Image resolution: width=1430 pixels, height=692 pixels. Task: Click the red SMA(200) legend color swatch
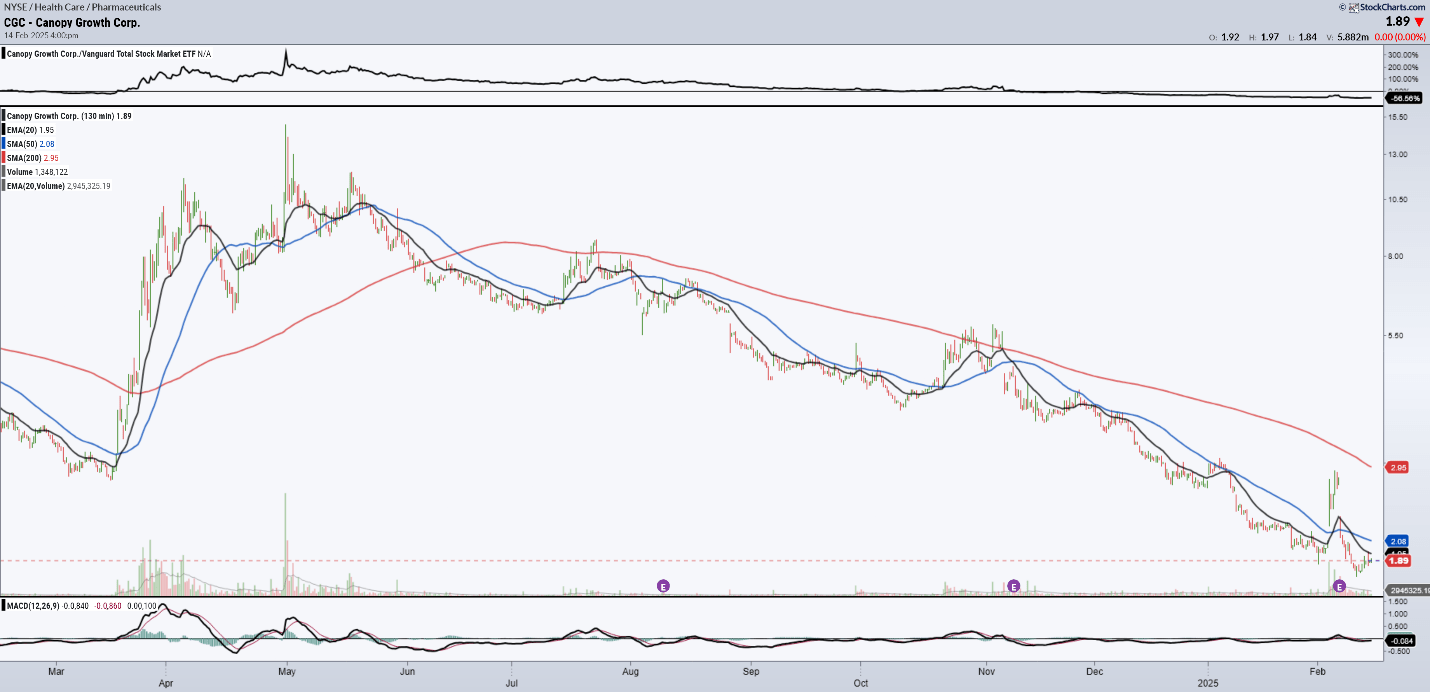pyautogui.click(x=4, y=158)
